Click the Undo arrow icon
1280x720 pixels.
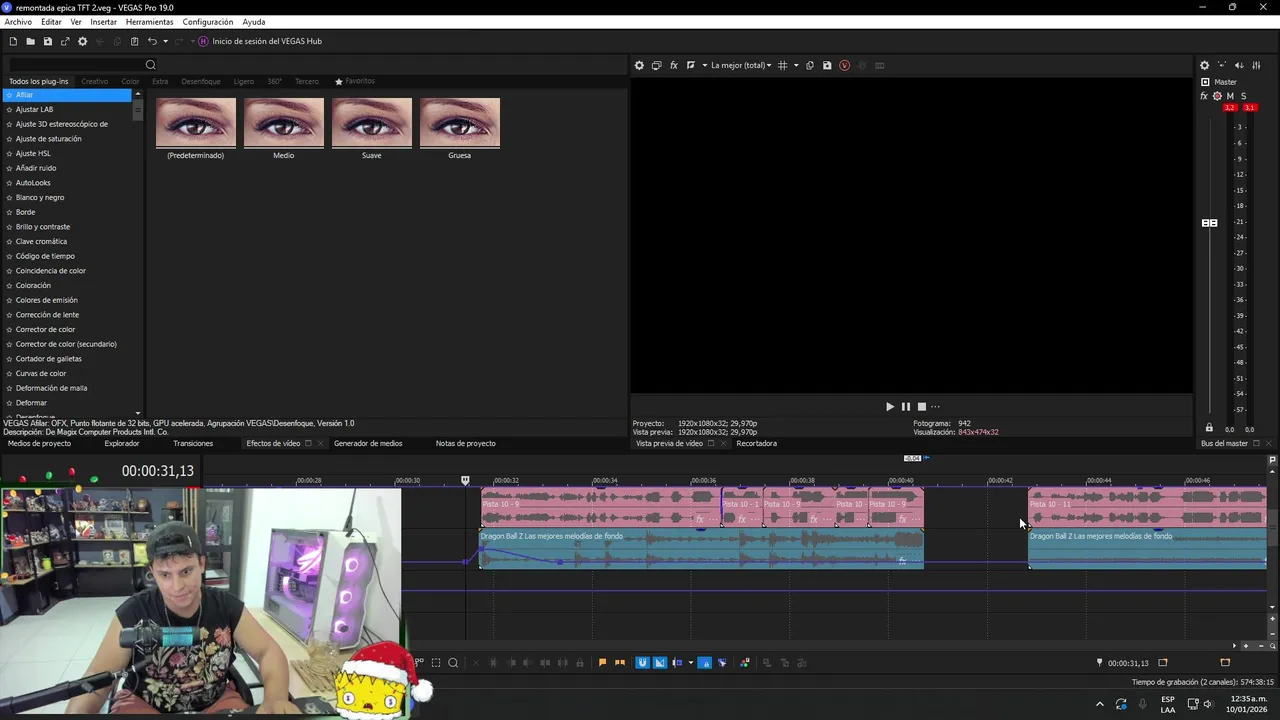(152, 41)
